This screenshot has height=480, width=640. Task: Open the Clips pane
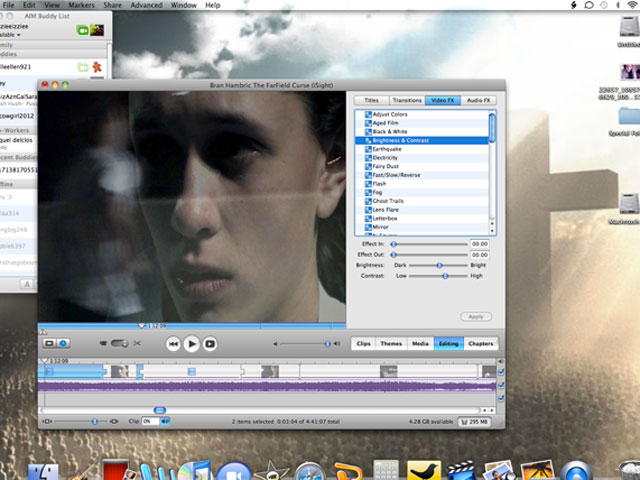(x=363, y=344)
